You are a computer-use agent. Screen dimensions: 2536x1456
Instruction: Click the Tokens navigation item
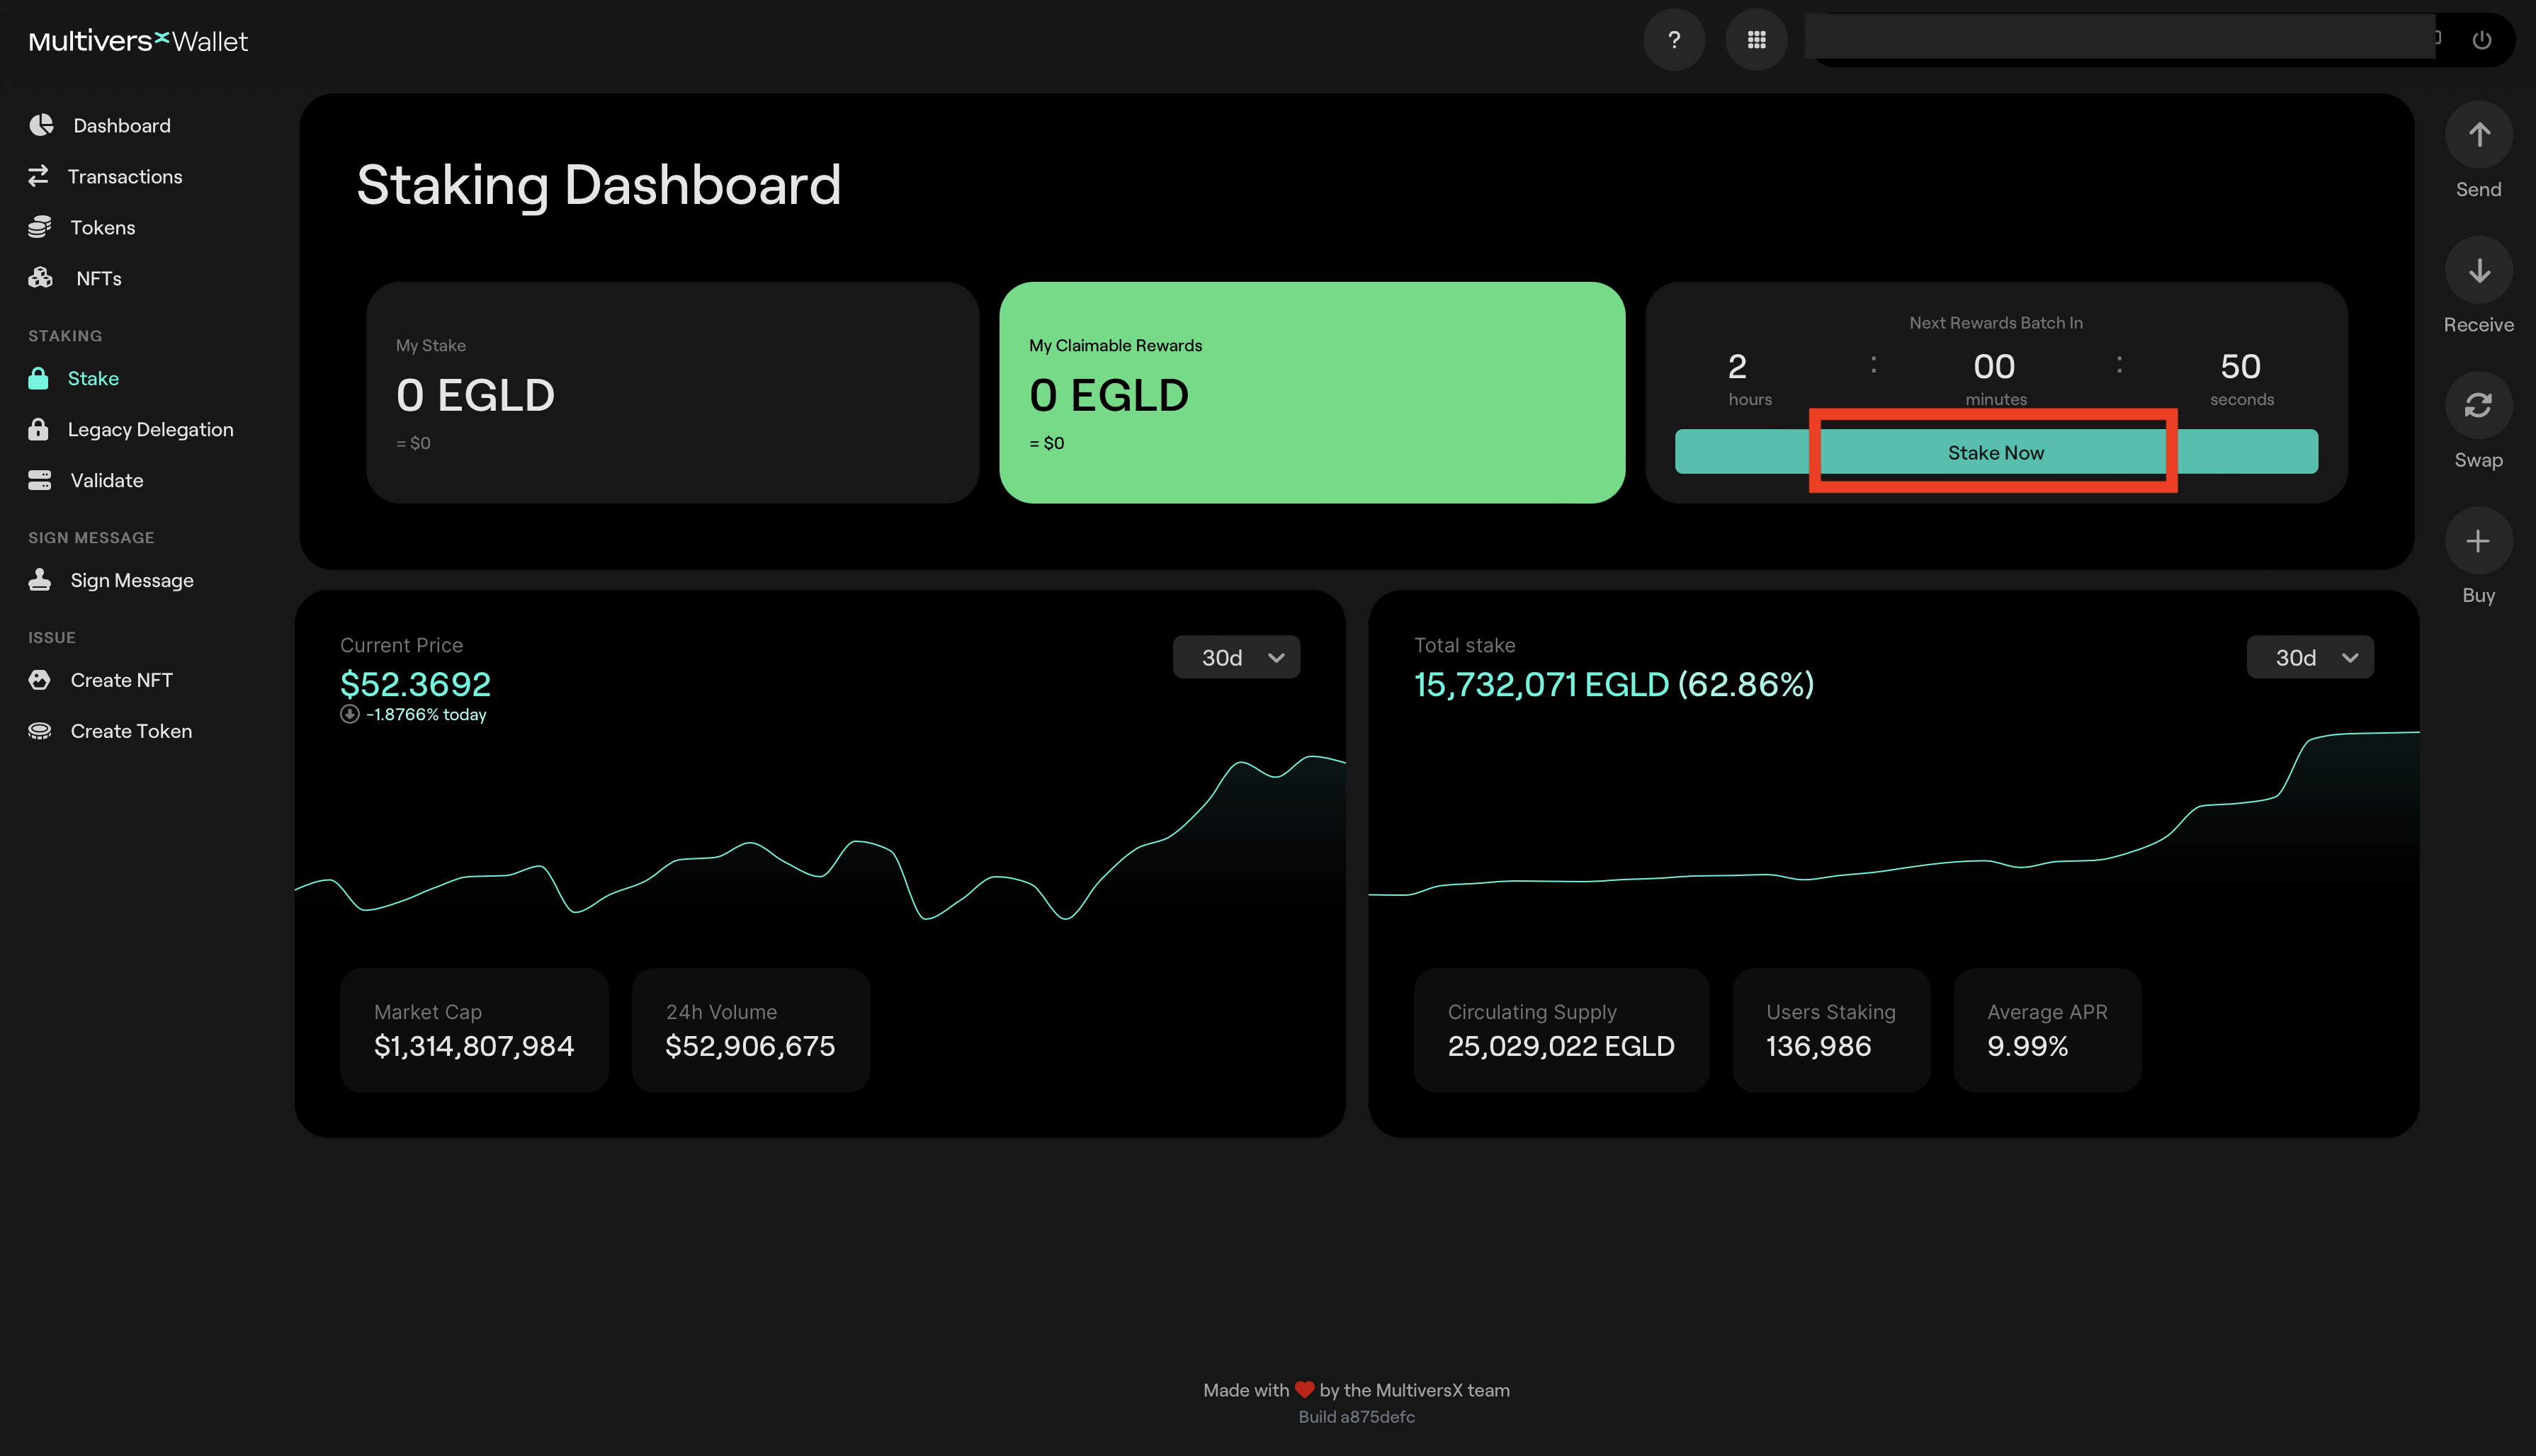pyautogui.click(x=101, y=227)
